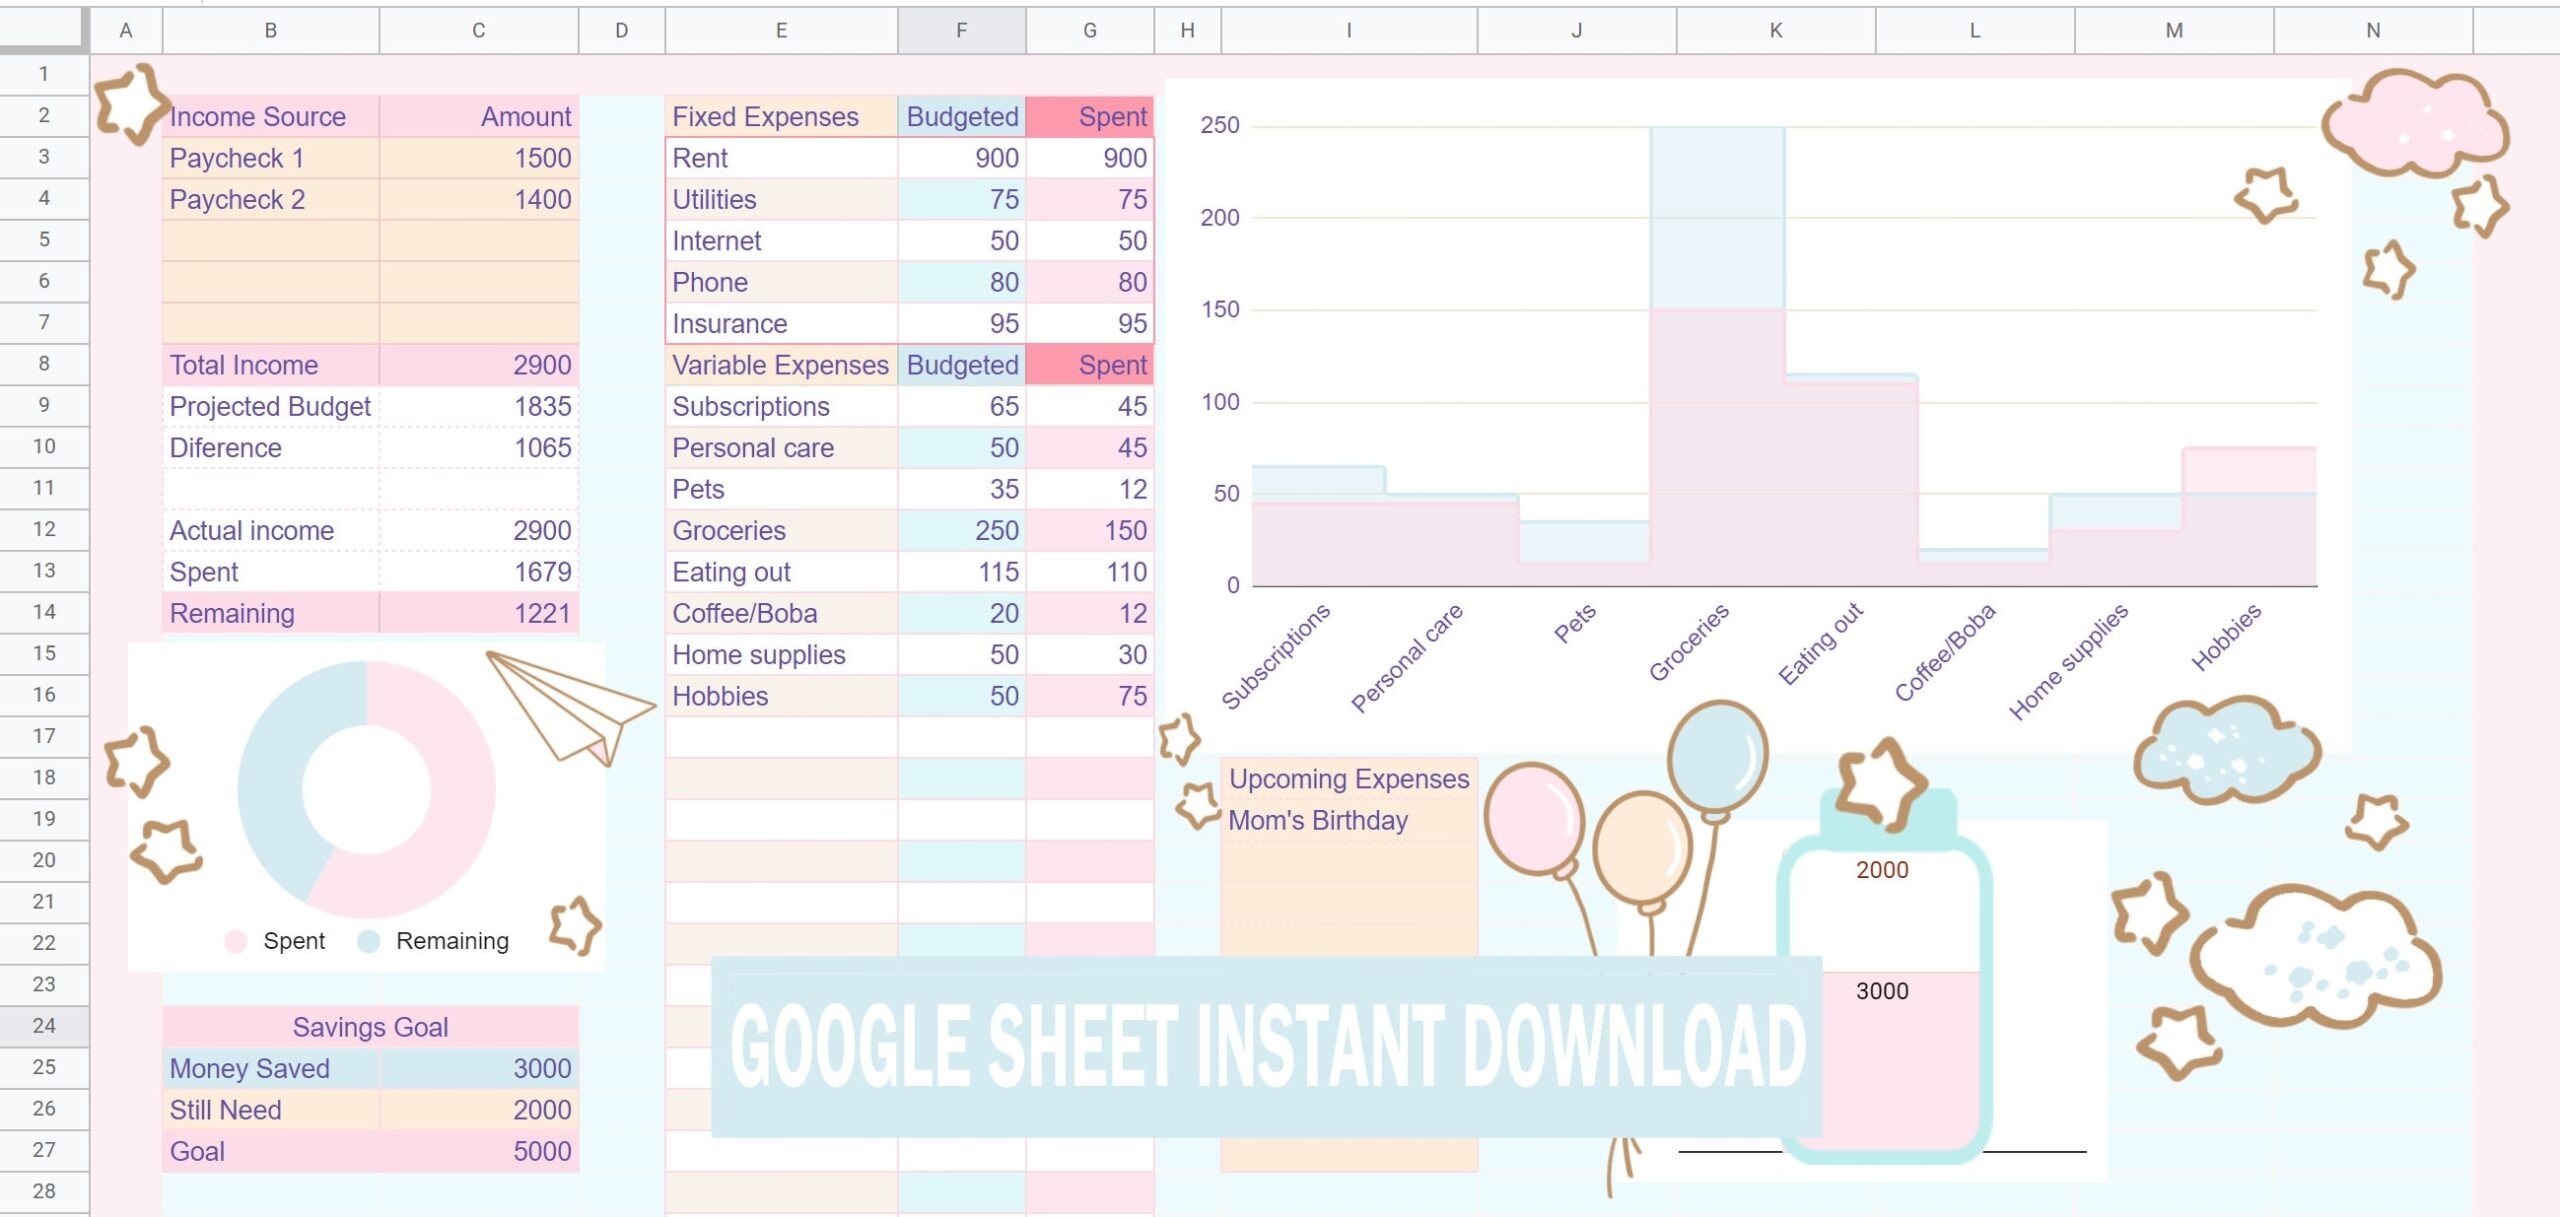Viewport: 2560px width, 1217px height.
Task: Select column N header
Action: (x=2373, y=30)
